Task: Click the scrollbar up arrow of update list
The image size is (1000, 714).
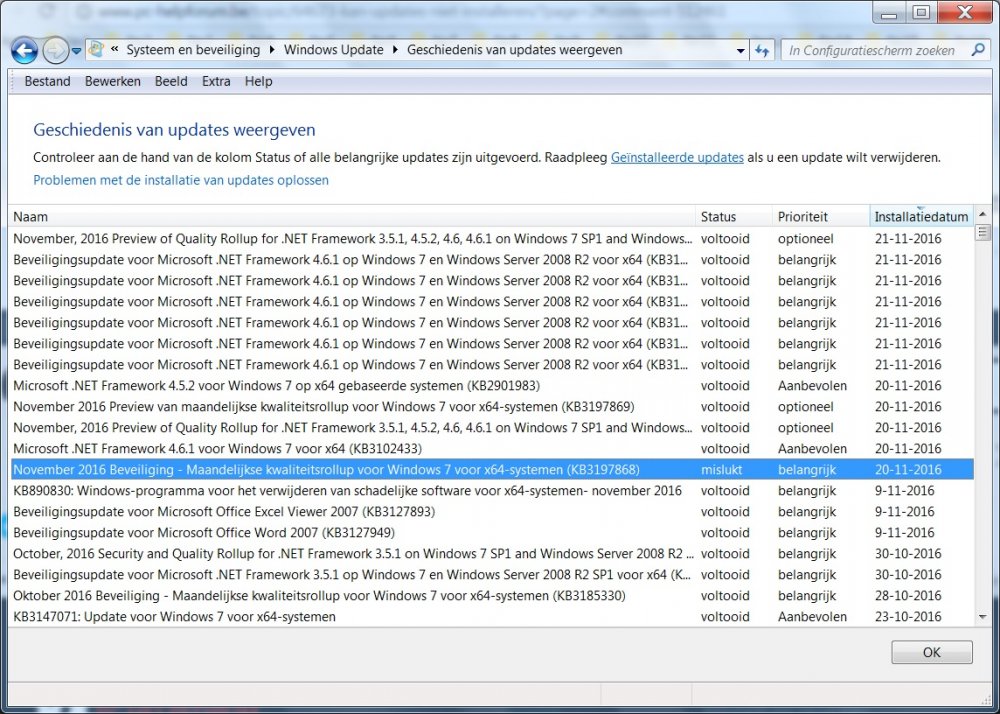Action: [x=982, y=216]
